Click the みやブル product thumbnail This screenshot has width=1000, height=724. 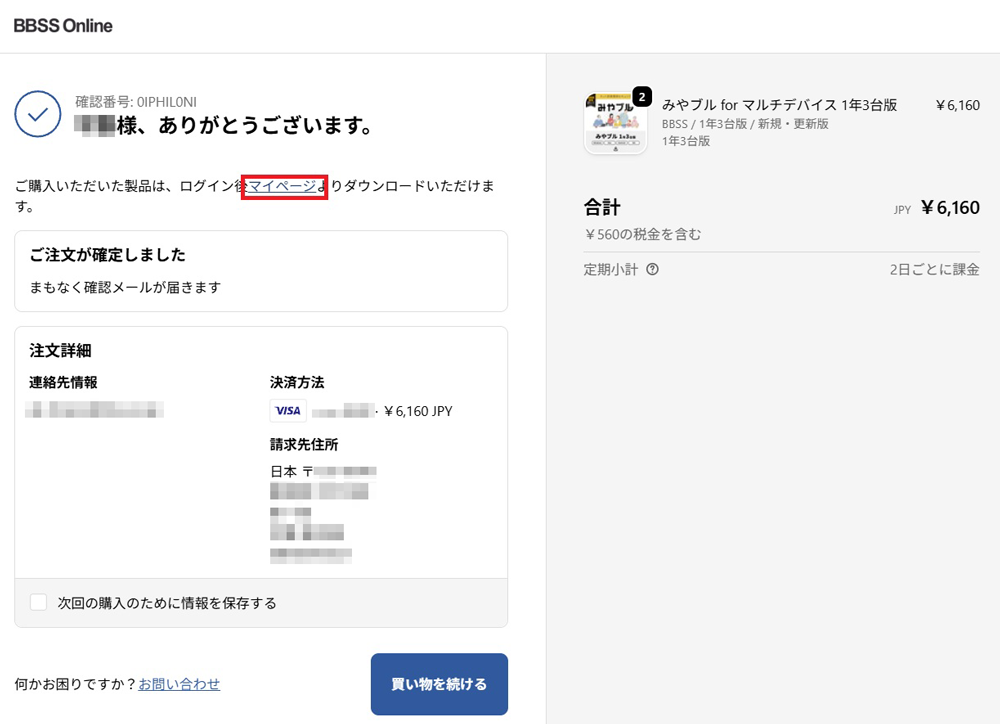pos(615,124)
